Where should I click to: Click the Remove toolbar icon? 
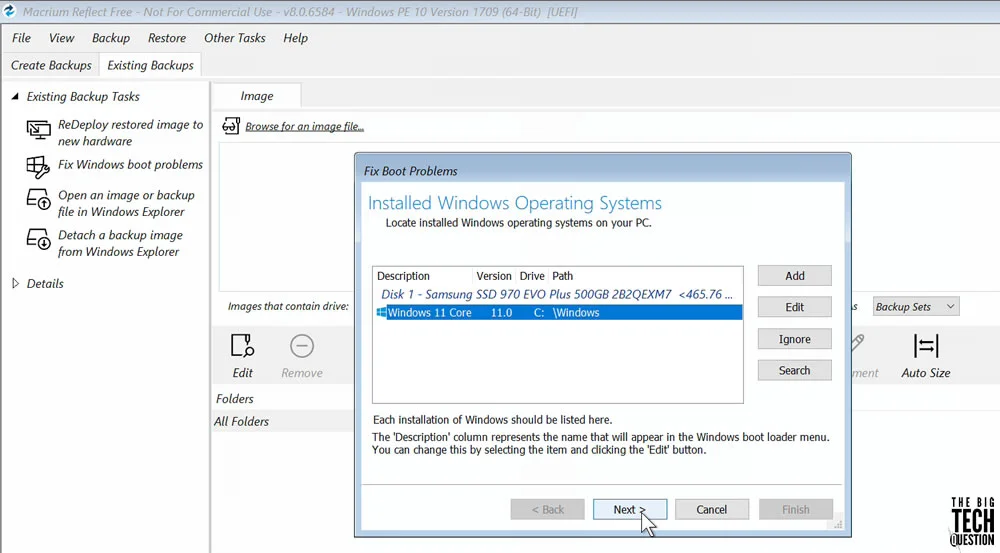coord(302,346)
